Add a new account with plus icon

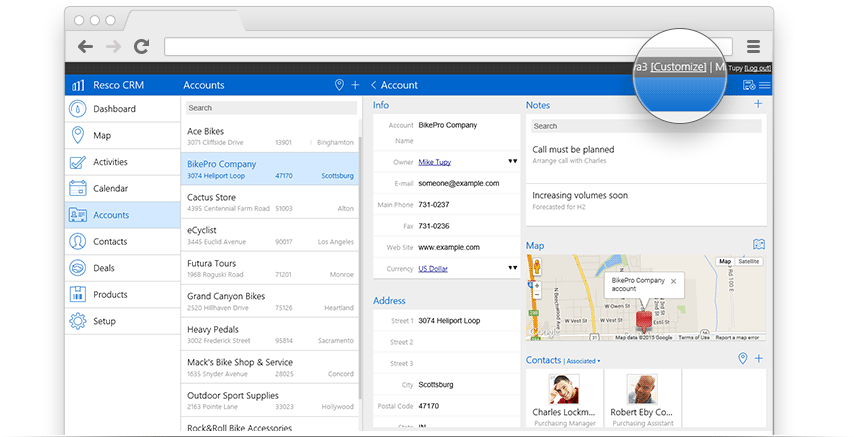[354, 85]
